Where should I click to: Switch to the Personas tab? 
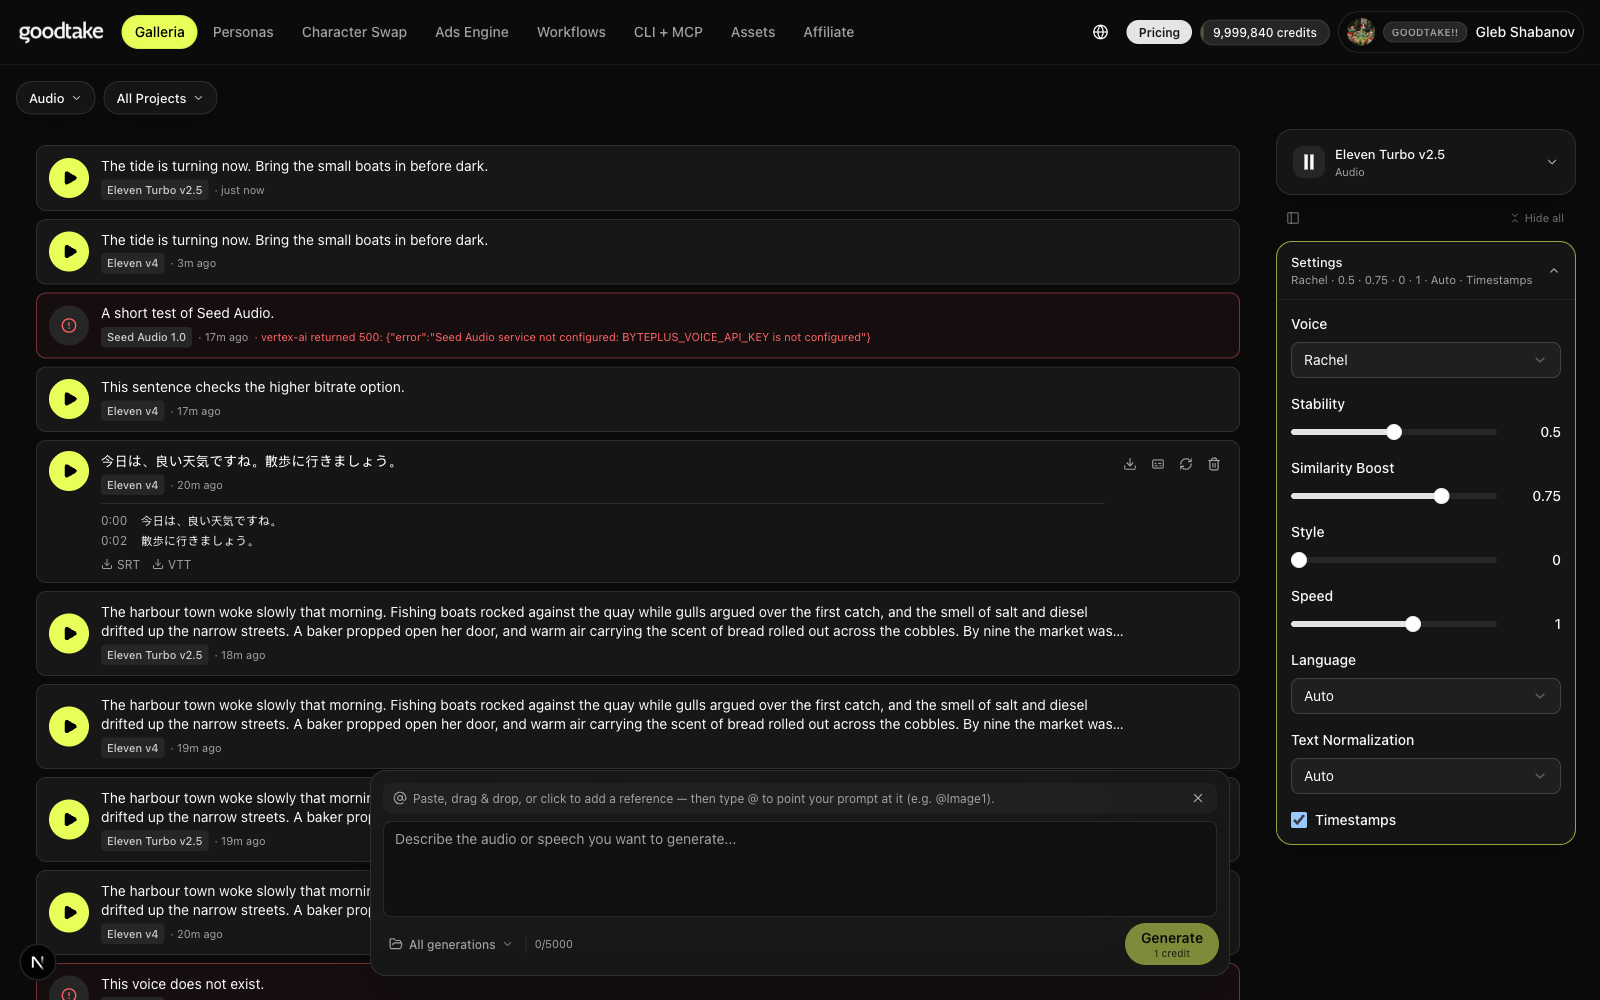click(x=243, y=32)
